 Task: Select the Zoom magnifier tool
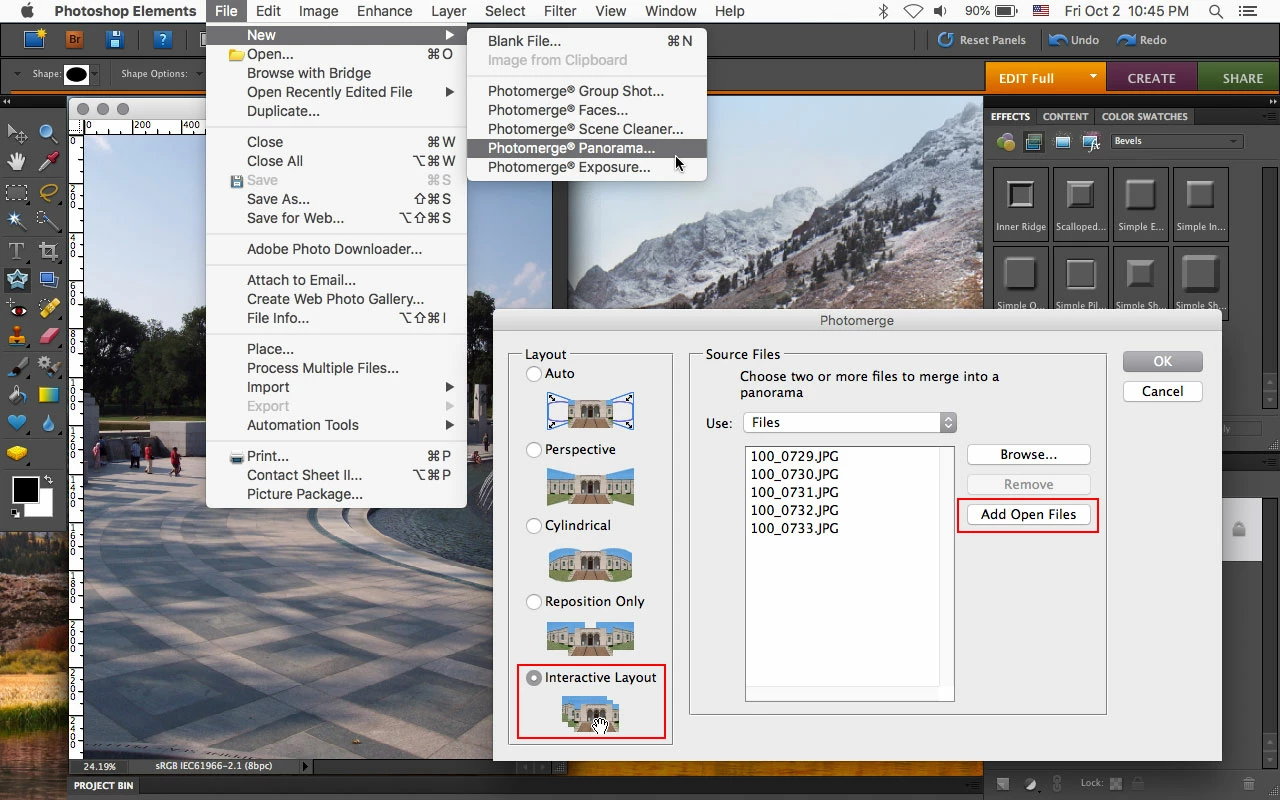click(48, 132)
